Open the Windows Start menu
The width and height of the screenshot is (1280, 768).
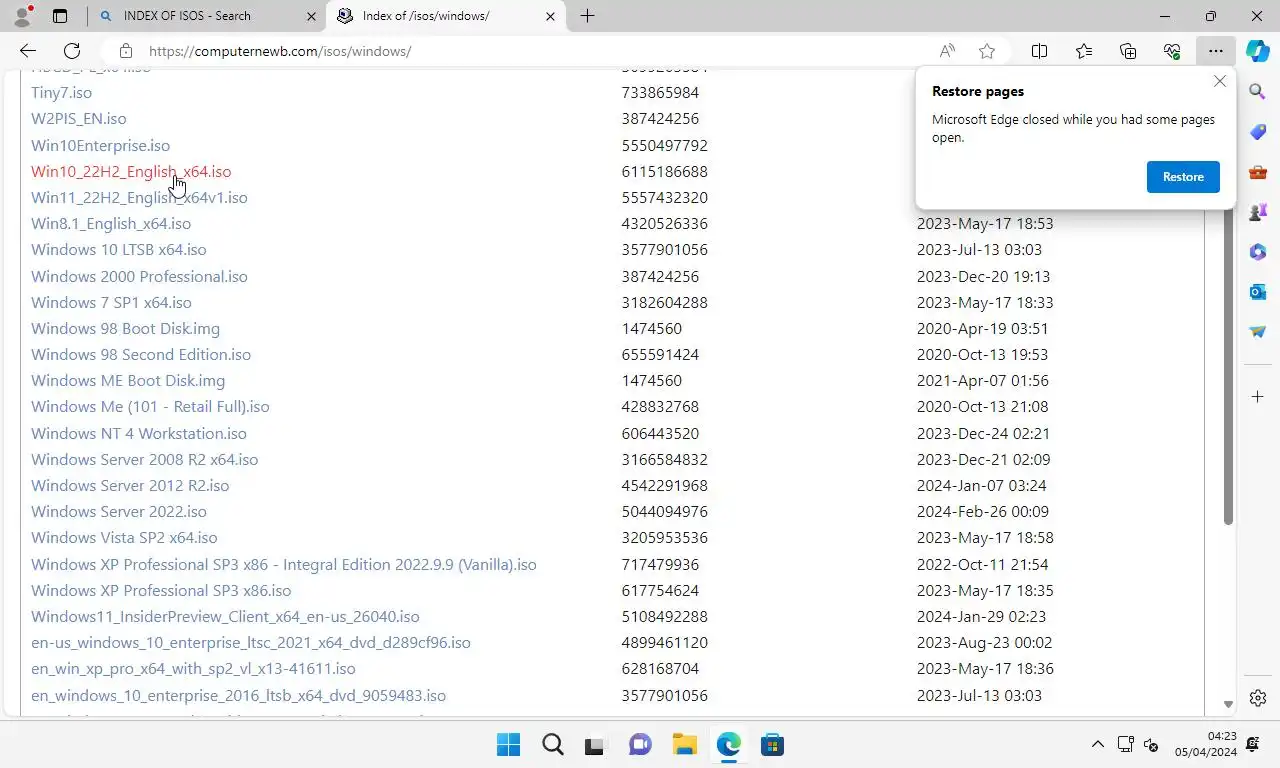click(508, 744)
